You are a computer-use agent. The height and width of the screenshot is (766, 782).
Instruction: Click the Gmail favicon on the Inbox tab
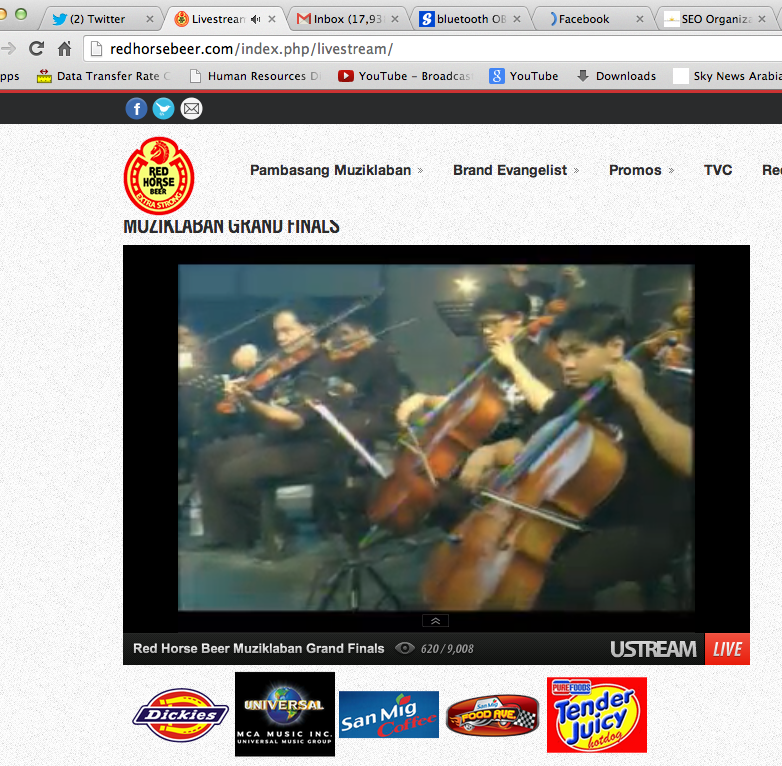pyautogui.click(x=304, y=19)
